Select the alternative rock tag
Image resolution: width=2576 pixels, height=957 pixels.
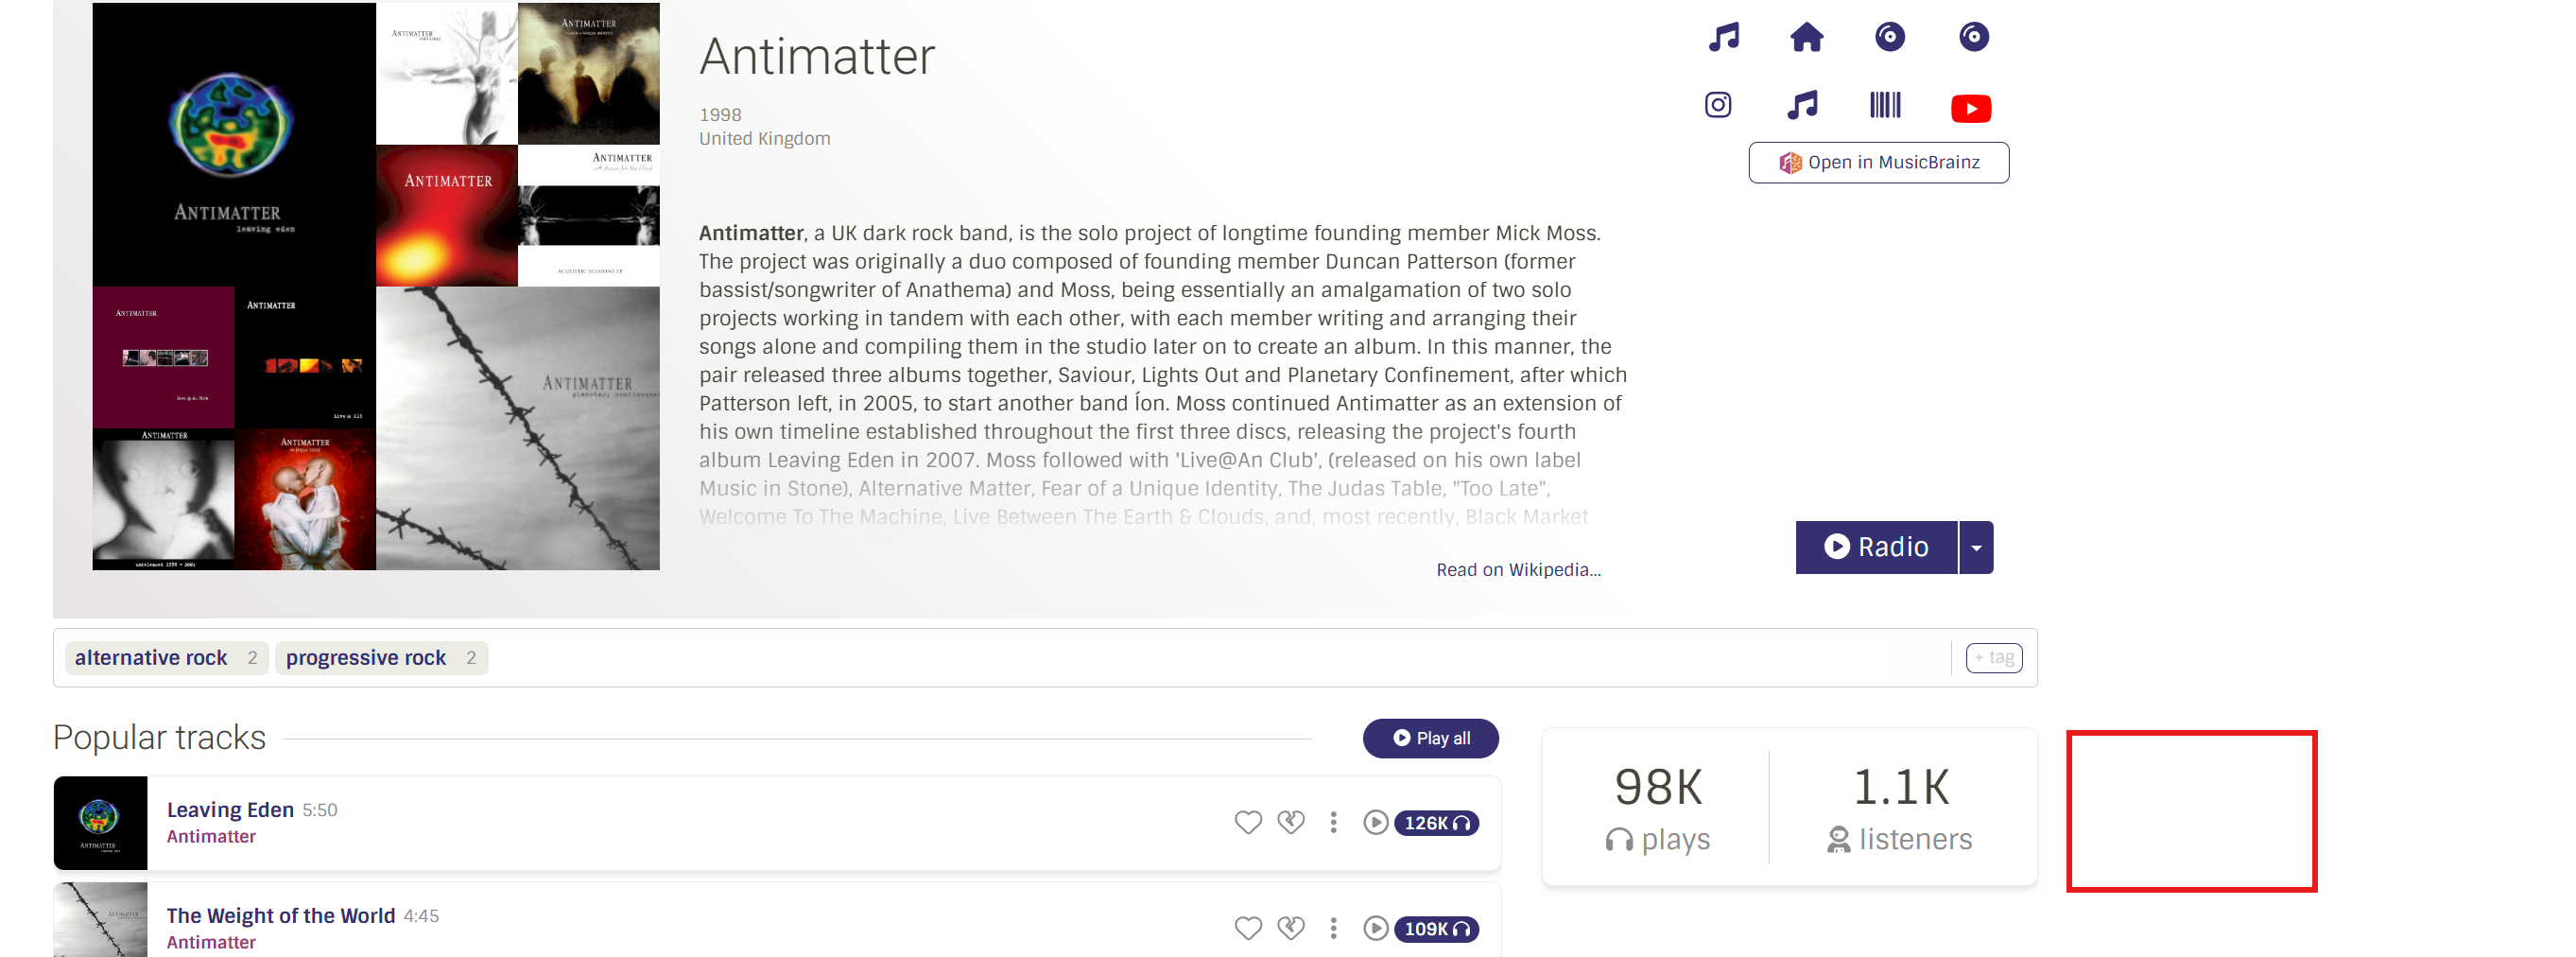tap(151, 658)
